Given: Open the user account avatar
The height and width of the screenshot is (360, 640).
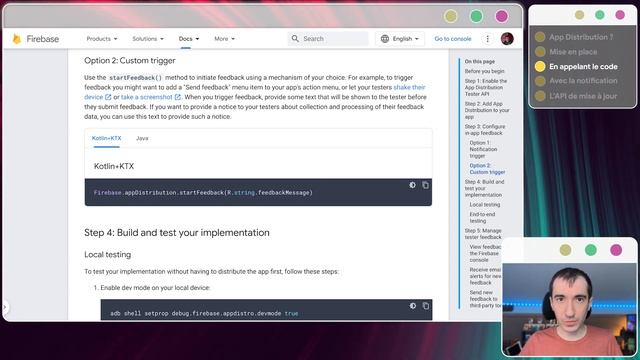Looking at the screenshot, I should (507, 39).
